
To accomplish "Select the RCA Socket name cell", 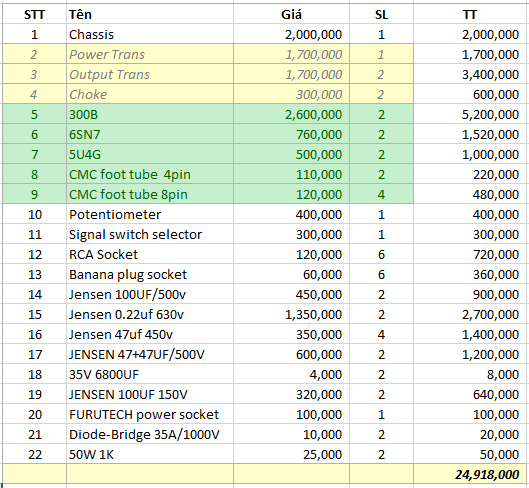I will (x=150, y=254).
